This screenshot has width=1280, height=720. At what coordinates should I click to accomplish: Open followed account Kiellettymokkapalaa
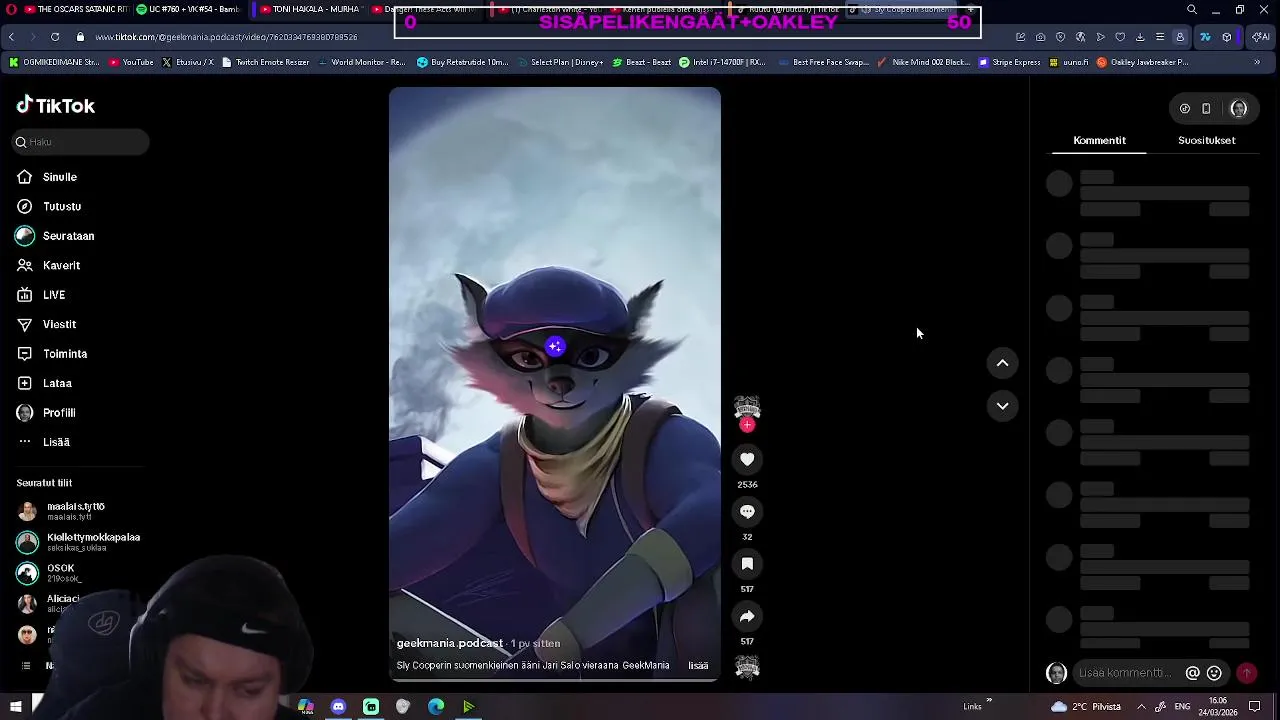point(80,542)
